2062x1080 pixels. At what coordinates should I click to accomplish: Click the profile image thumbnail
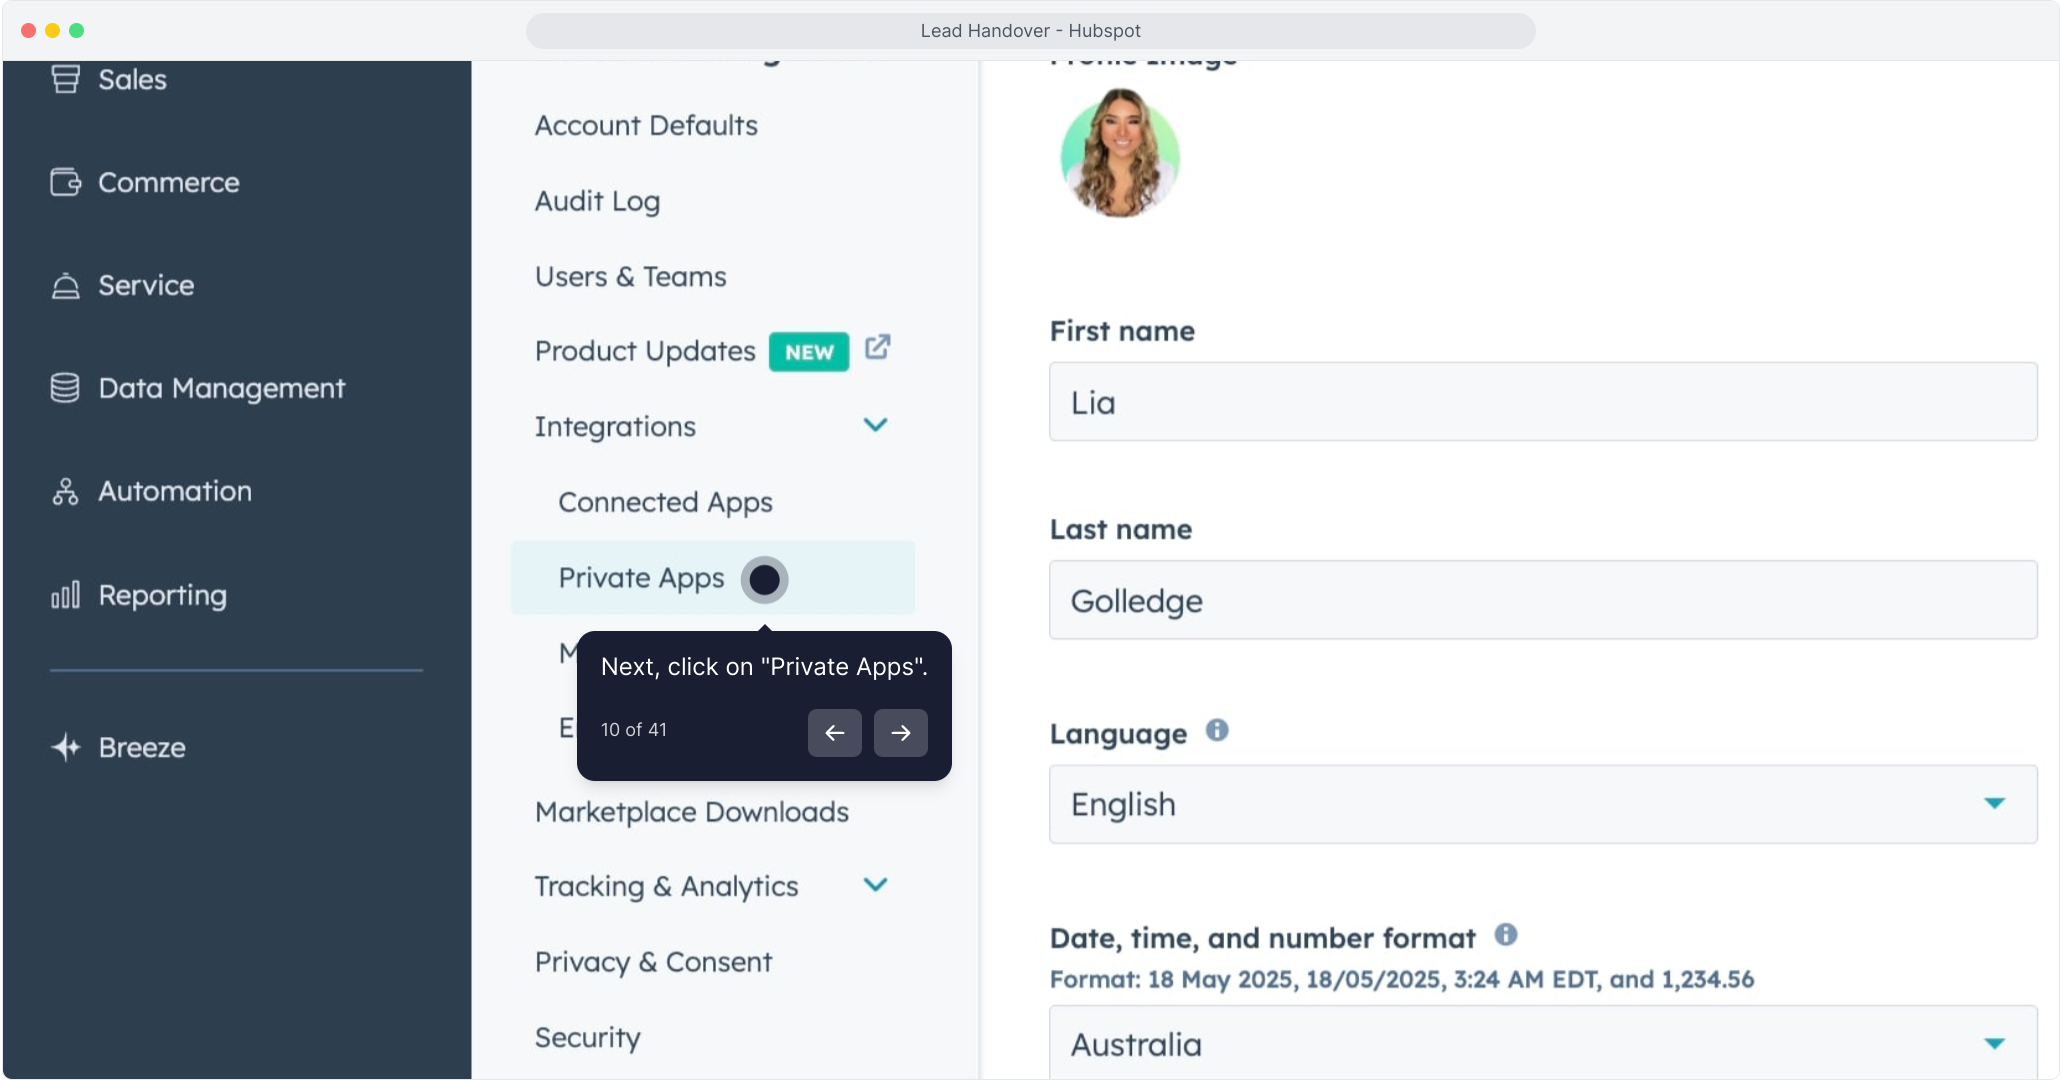click(x=1120, y=153)
